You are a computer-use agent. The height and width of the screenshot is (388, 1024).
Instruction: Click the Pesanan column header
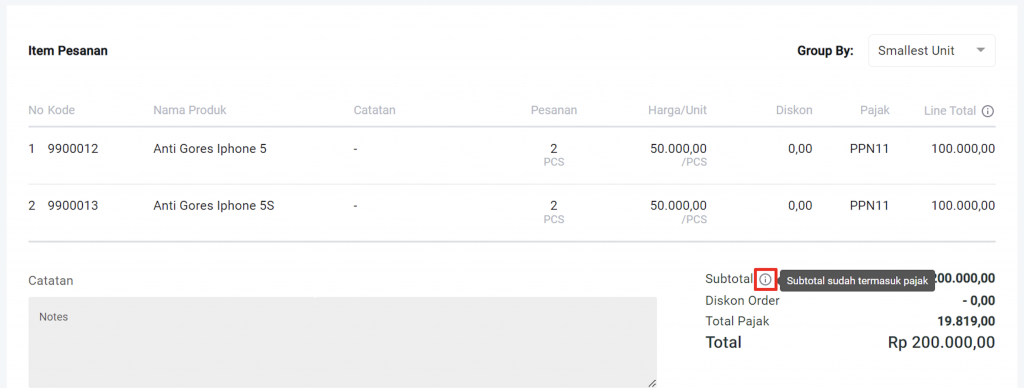(554, 110)
